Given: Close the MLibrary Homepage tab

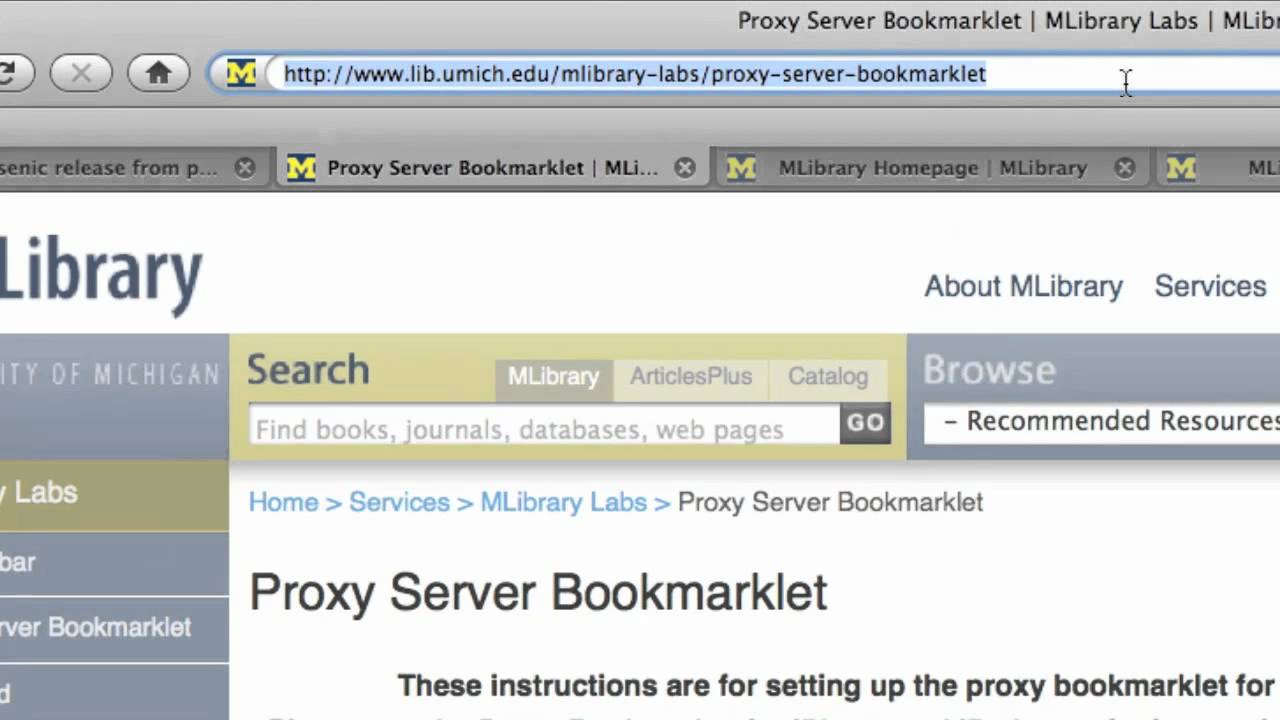Looking at the screenshot, I should (1125, 168).
